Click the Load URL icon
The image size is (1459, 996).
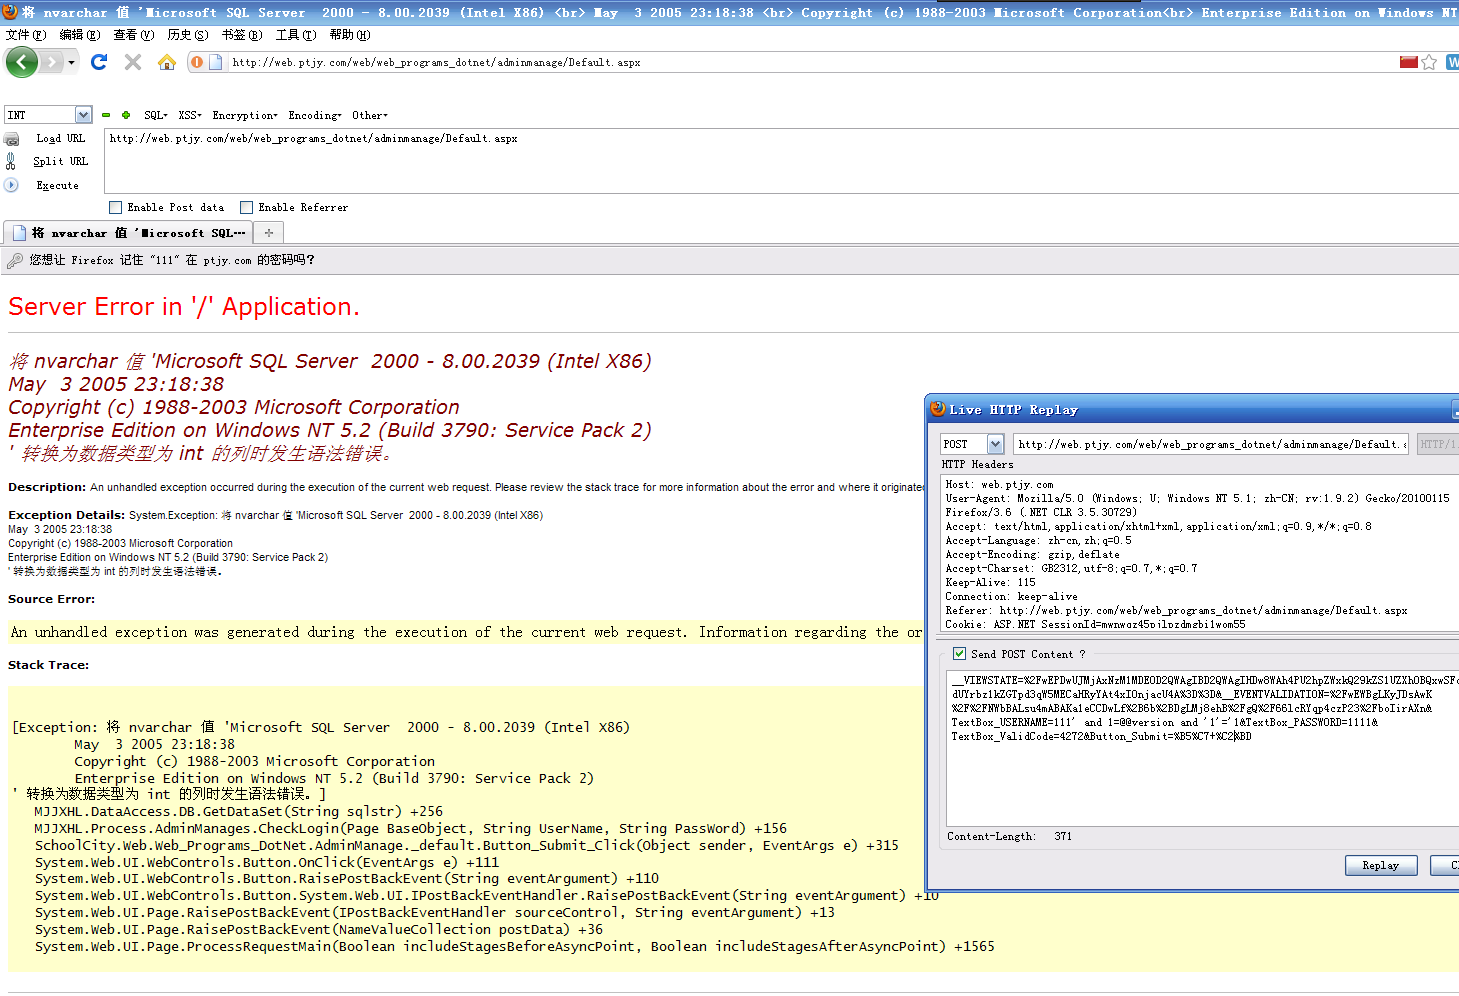pyautogui.click(x=12, y=139)
